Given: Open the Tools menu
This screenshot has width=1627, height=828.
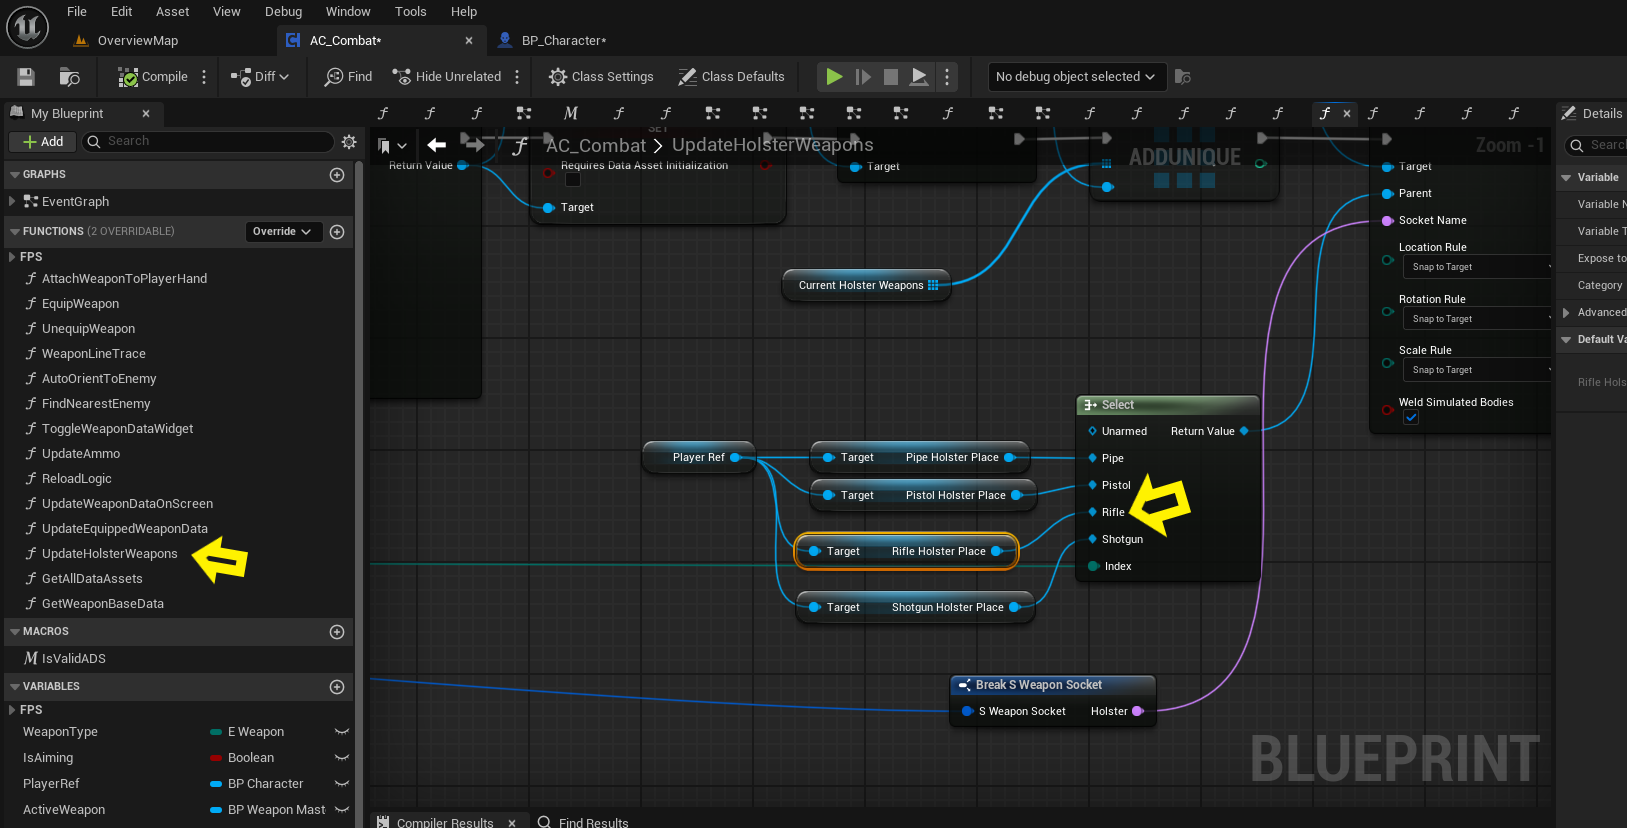Looking at the screenshot, I should coord(410,12).
